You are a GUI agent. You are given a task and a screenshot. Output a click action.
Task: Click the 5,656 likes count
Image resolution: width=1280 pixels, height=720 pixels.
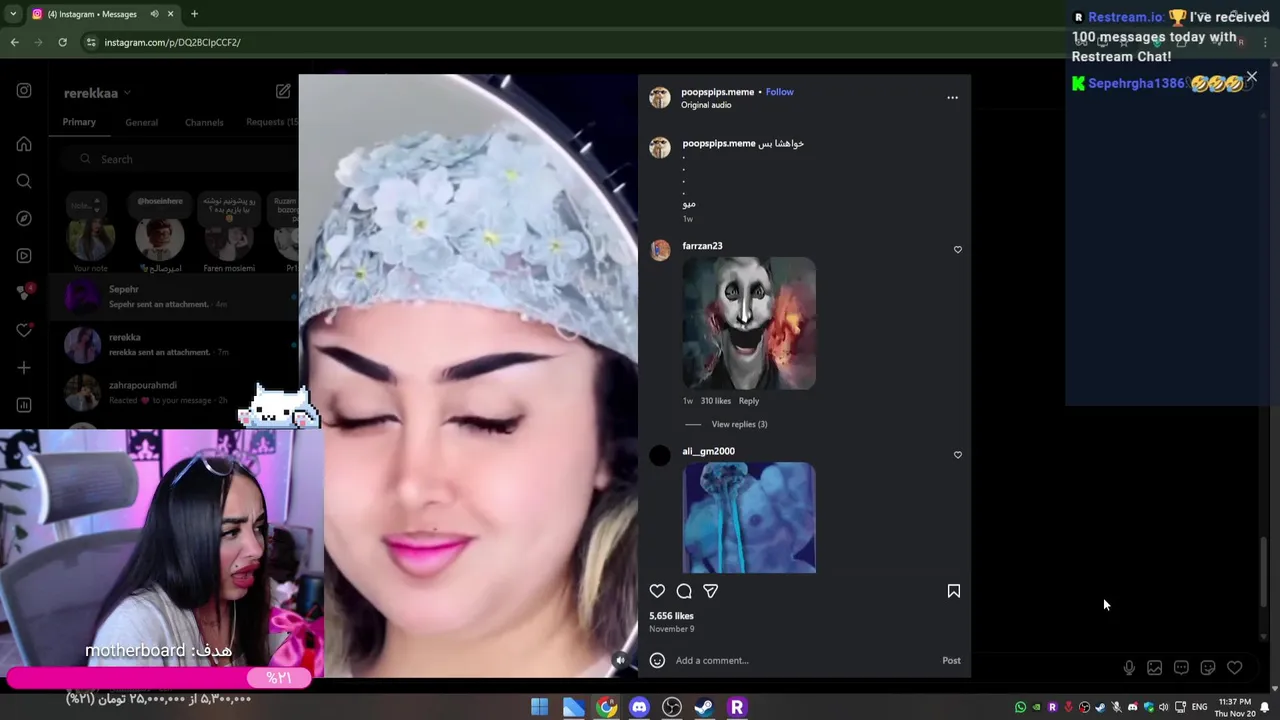pyautogui.click(x=671, y=616)
